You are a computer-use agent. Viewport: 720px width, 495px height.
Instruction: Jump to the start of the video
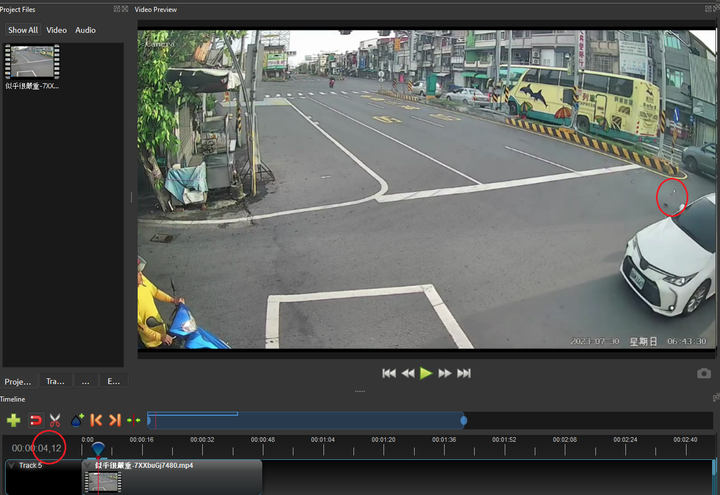point(389,373)
